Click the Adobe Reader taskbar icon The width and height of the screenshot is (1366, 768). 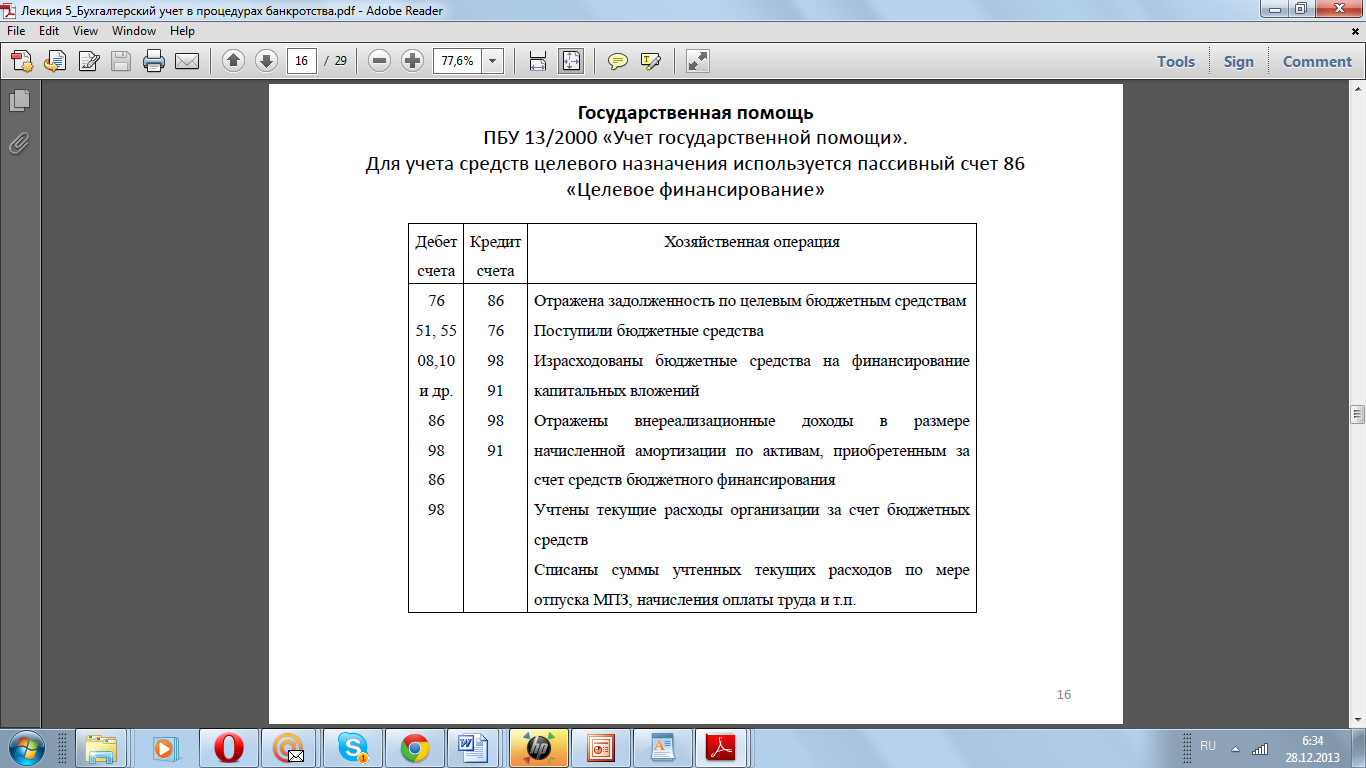pos(721,747)
